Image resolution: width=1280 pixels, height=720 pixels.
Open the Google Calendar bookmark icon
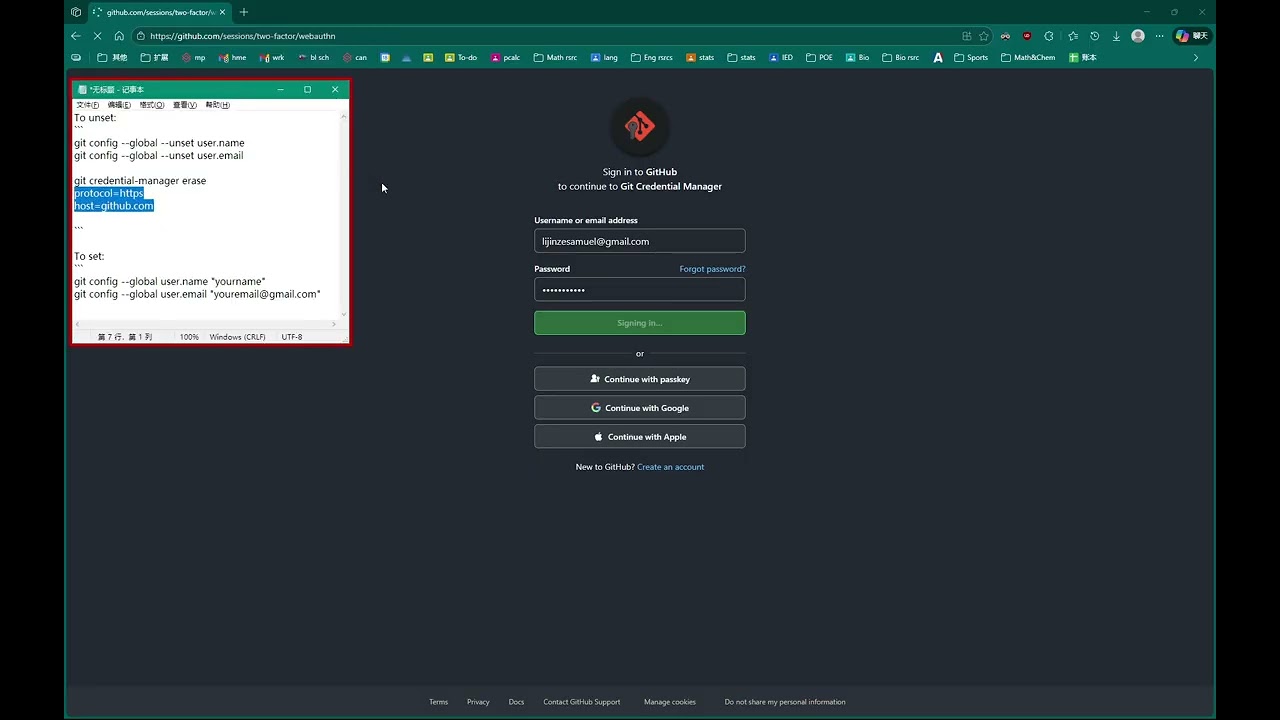pos(385,58)
